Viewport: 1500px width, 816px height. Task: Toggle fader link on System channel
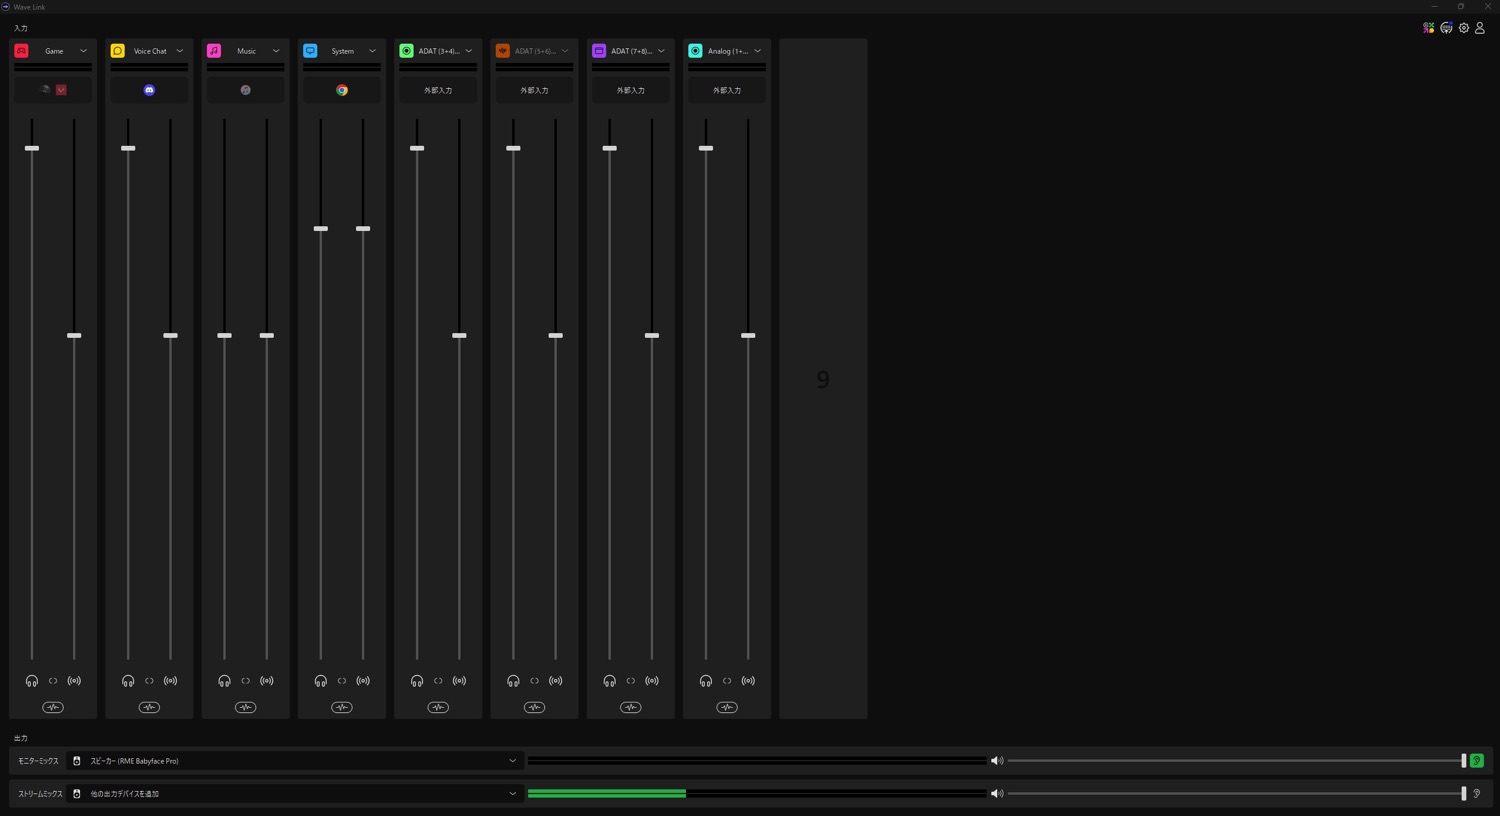342,681
